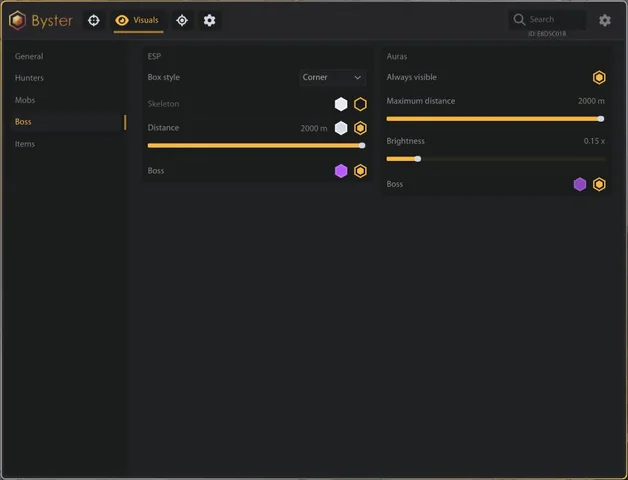Open the Items sidebar section

25,144
